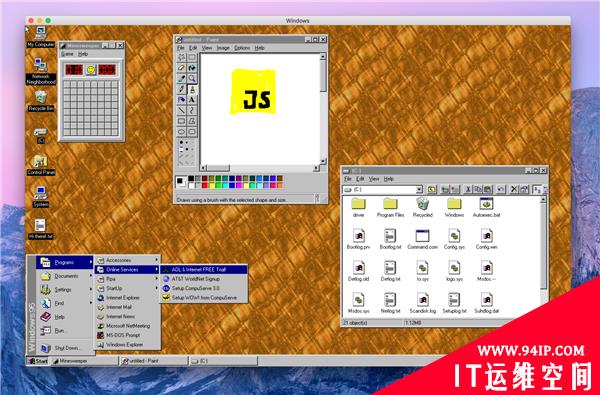600x395 pixels.
Task: Click Paint's vertical scroll up arrow
Action: click(323, 56)
